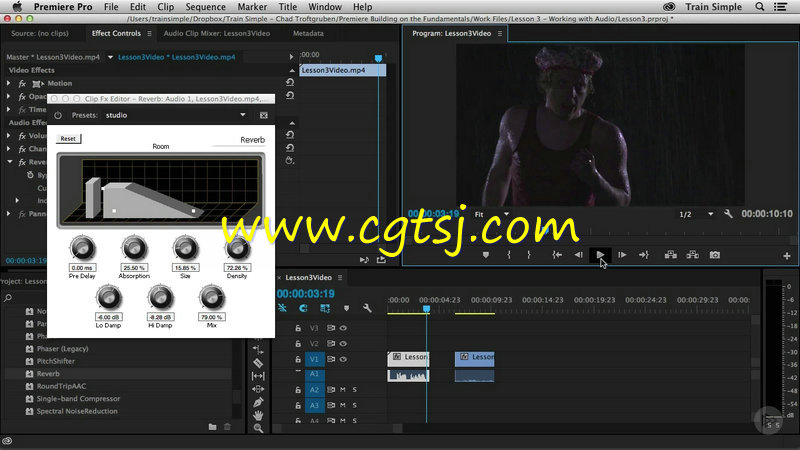This screenshot has height=450, width=800.
Task: Toggle V1 track lock
Action: tap(298, 359)
